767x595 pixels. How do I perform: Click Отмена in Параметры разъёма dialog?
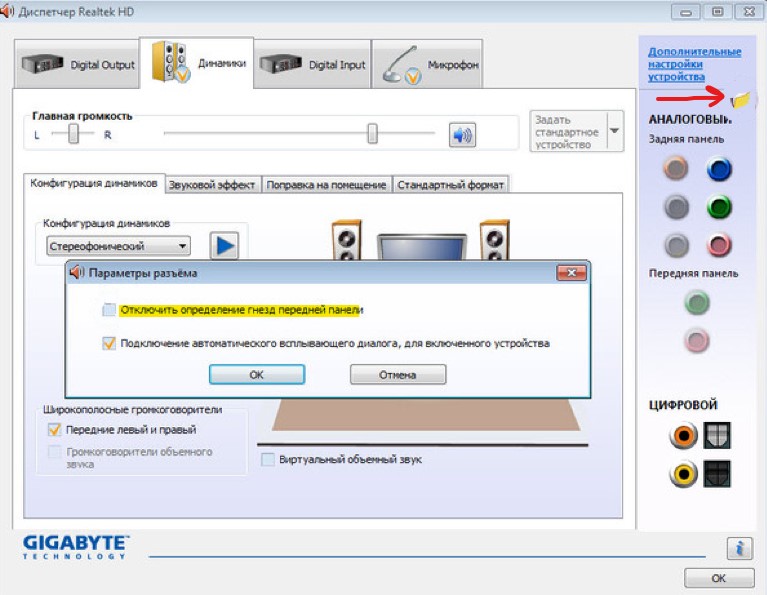click(398, 374)
